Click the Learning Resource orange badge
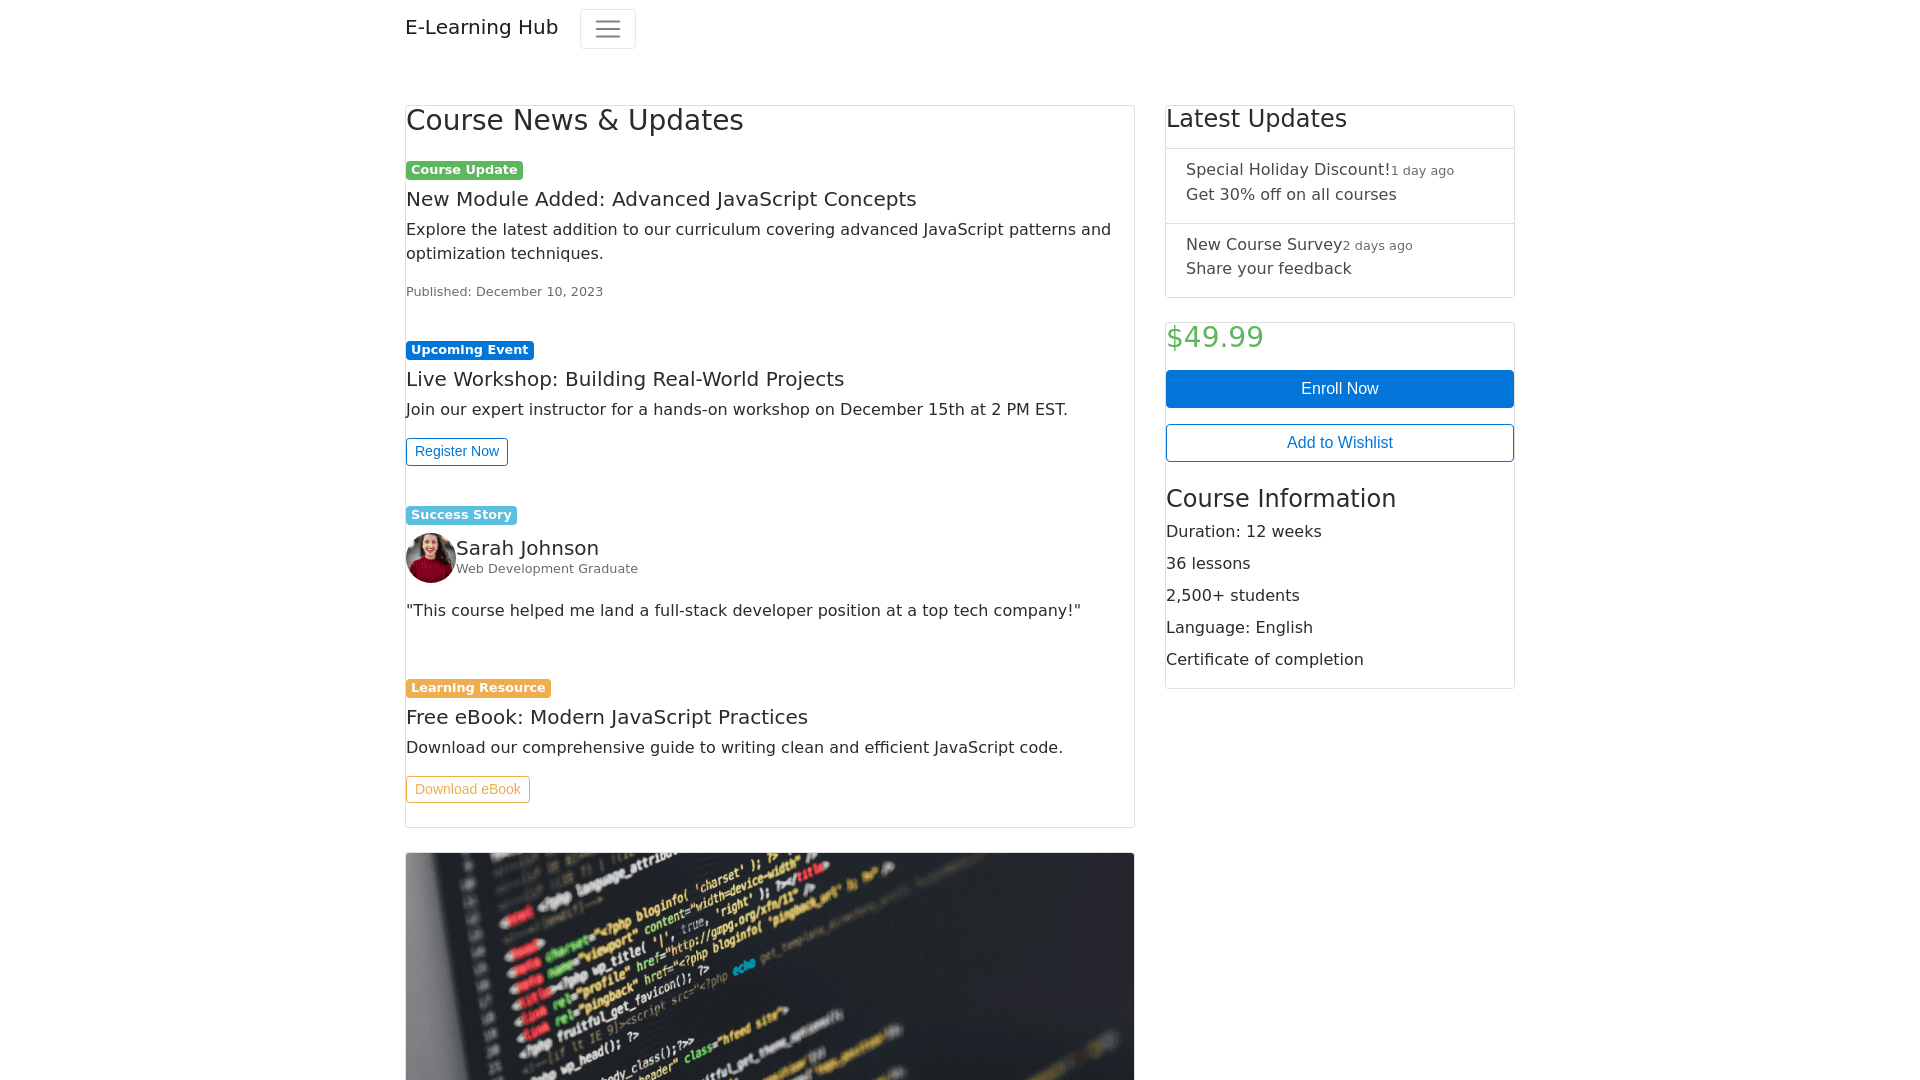 tap(478, 688)
